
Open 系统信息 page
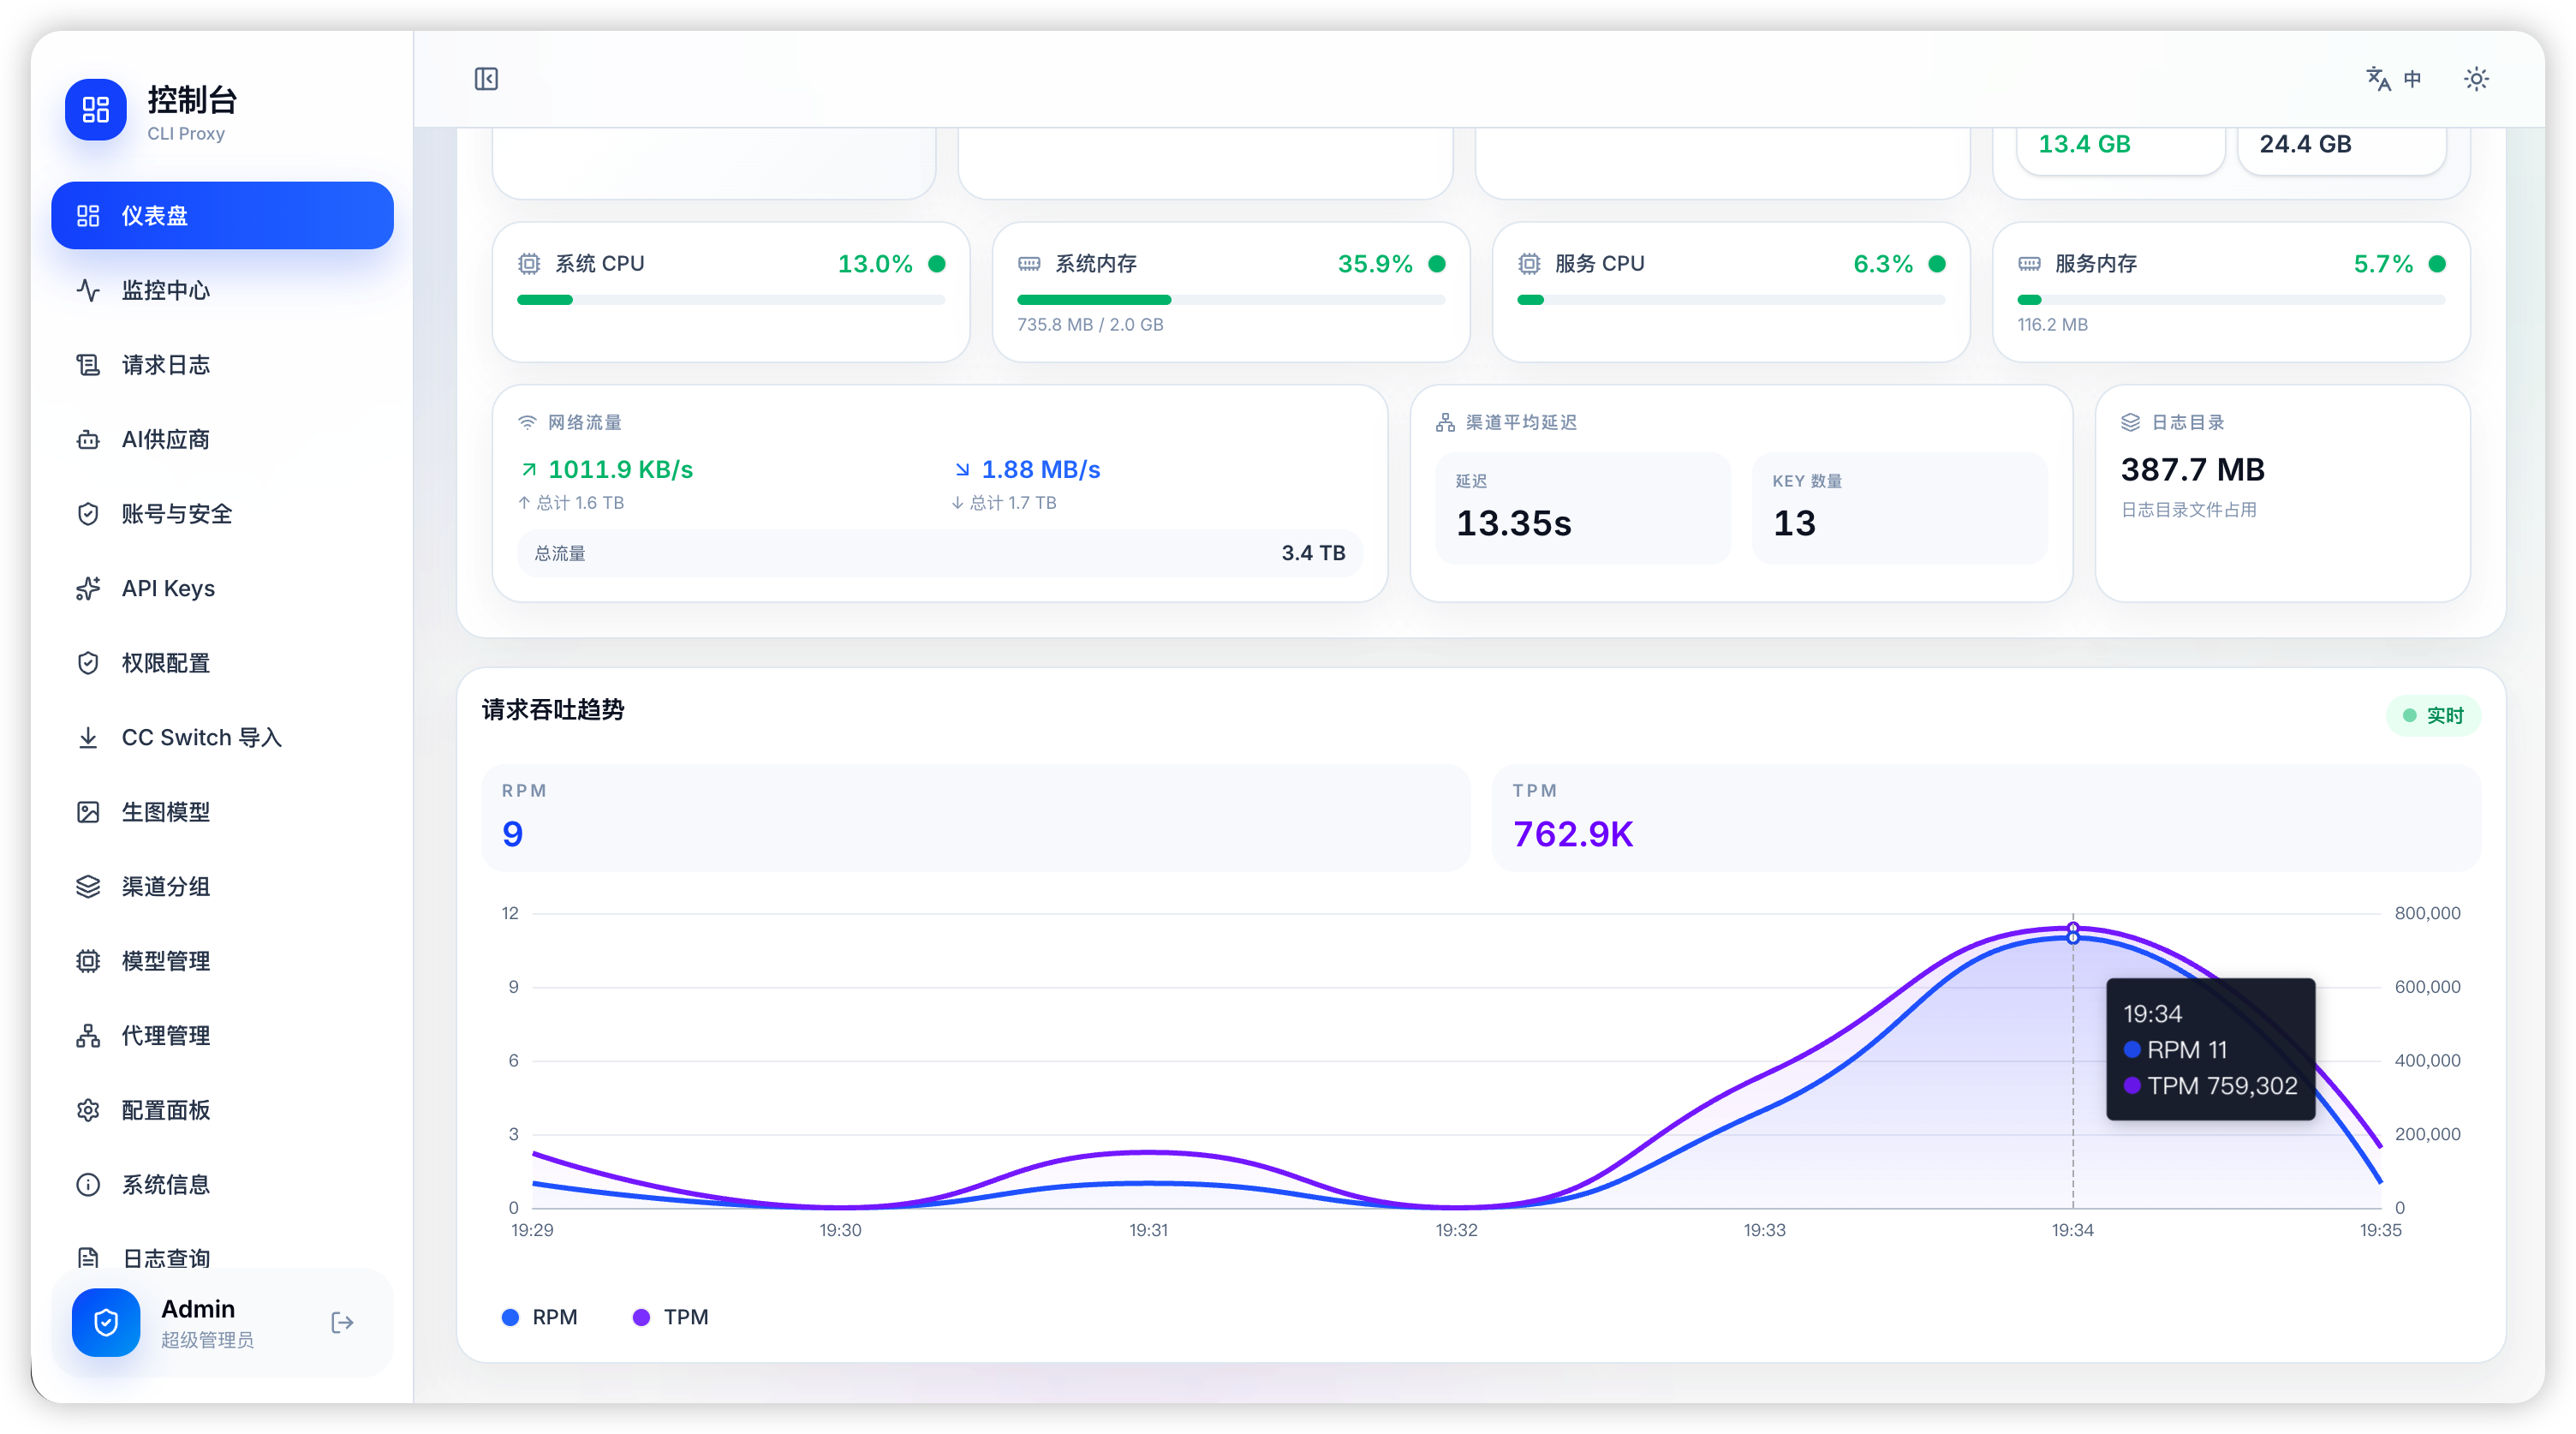(222, 1184)
